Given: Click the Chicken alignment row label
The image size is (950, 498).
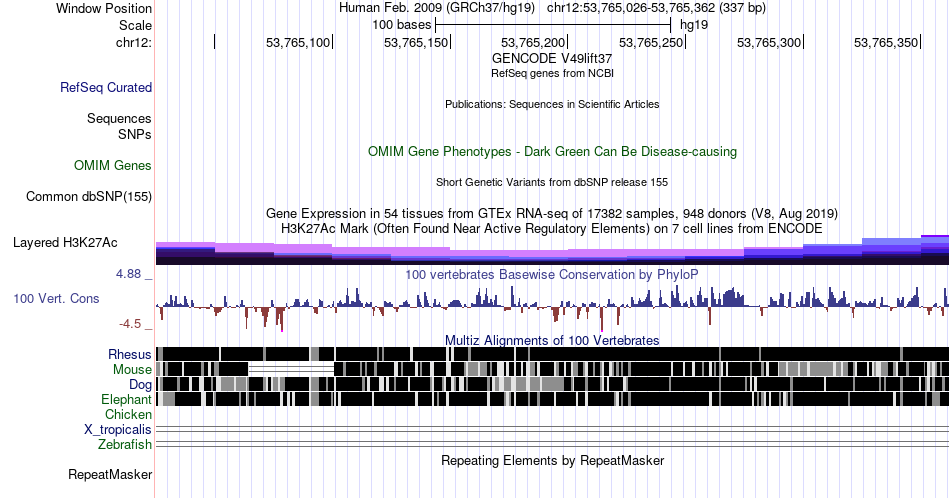Looking at the screenshot, I should pyautogui.click(x=128, y=414).
